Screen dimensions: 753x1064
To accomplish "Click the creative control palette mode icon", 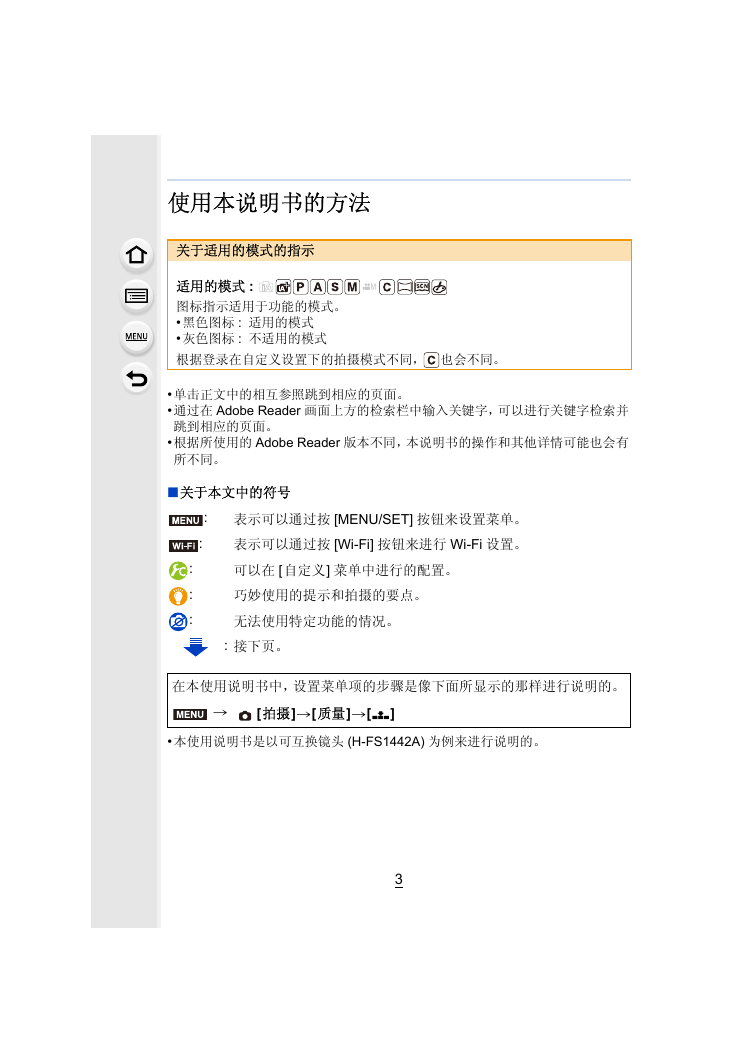I will pos(439,287).
